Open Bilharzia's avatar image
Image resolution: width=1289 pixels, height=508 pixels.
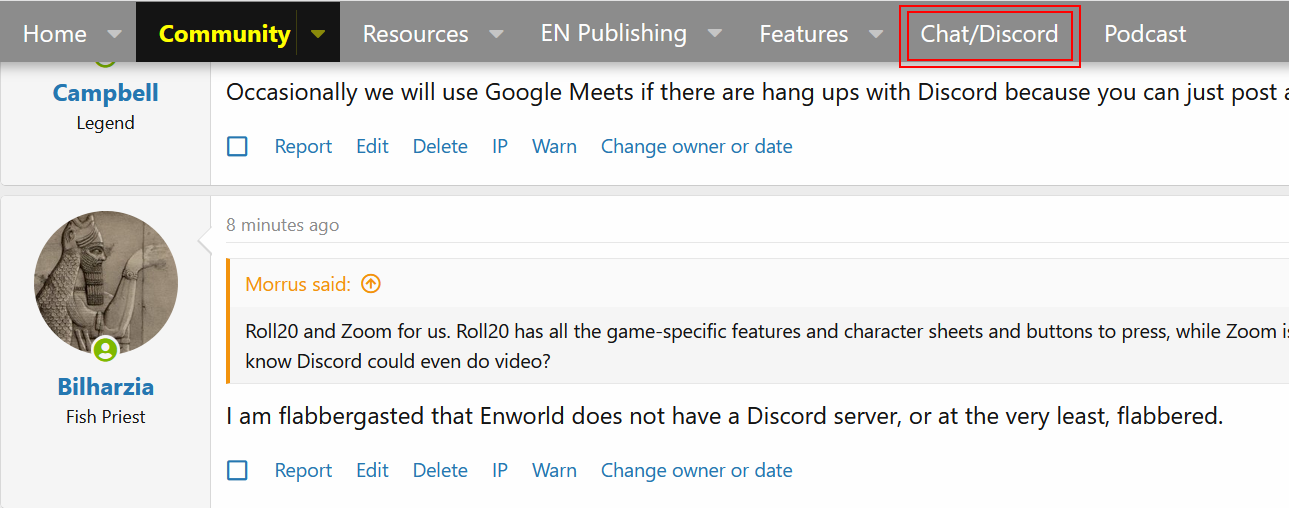(x=106, y=283)
